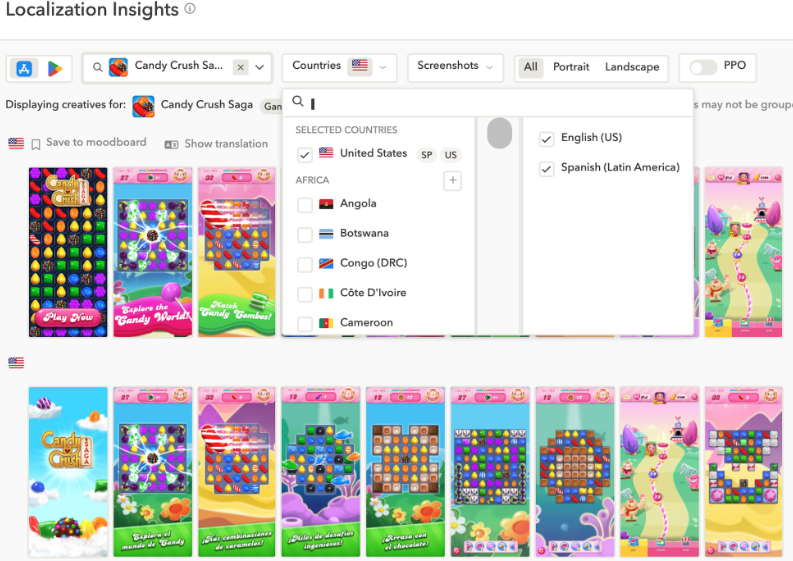Click the Localization Insights info icon
Screen dimensions: 793x561
[190, 9]
